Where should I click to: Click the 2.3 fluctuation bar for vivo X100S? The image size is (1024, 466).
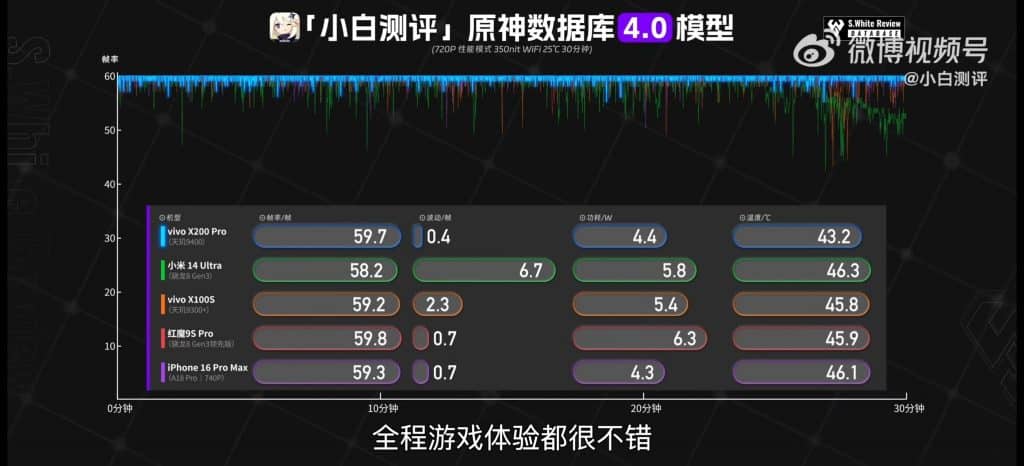click(438, 304)
